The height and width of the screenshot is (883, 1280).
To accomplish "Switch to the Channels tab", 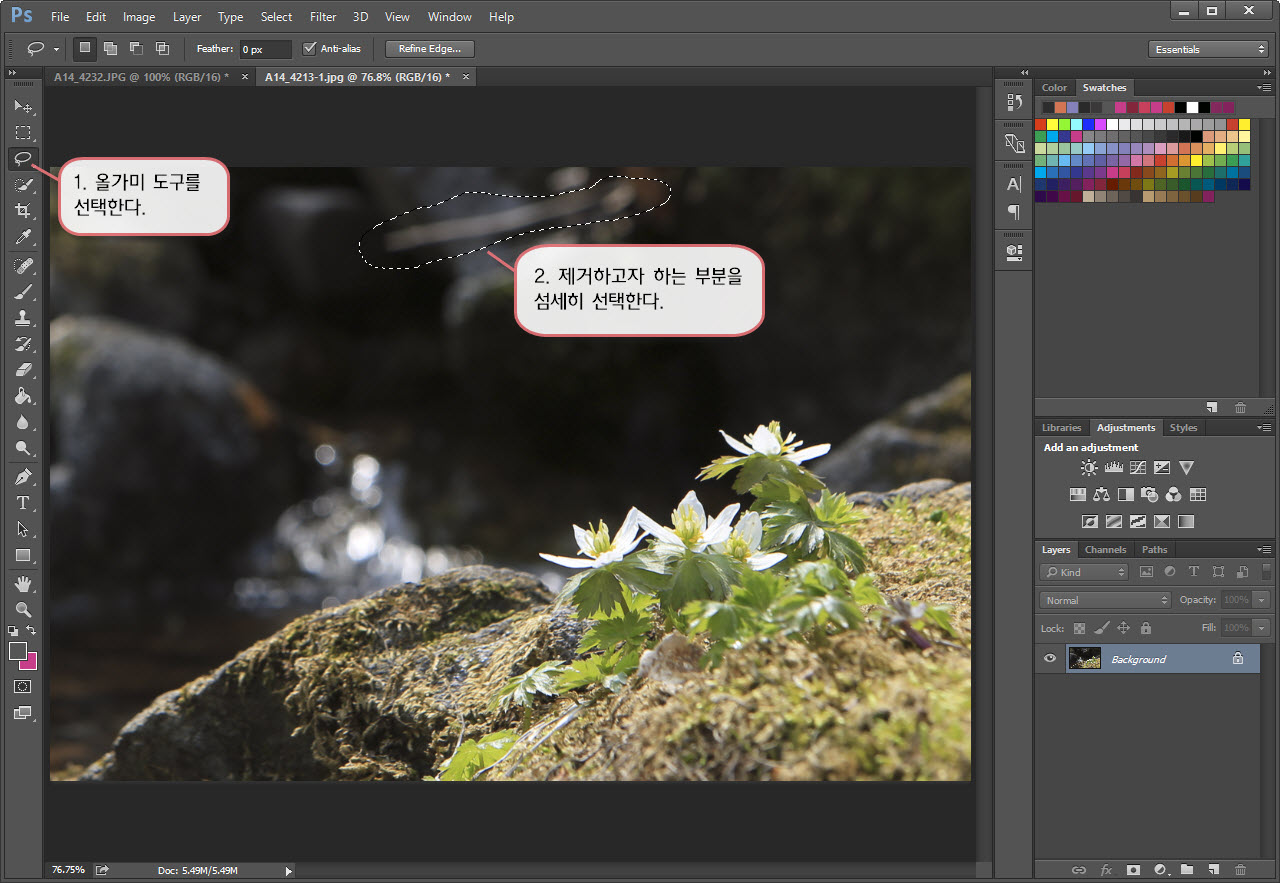I will point(1105,550).
